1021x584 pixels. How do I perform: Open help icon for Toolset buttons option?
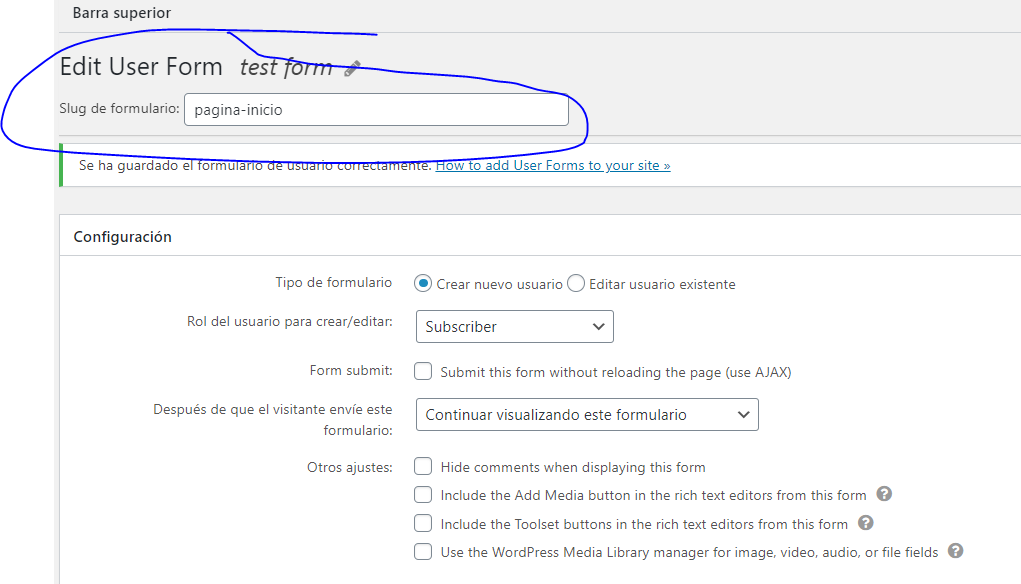(x=865, y=523)
